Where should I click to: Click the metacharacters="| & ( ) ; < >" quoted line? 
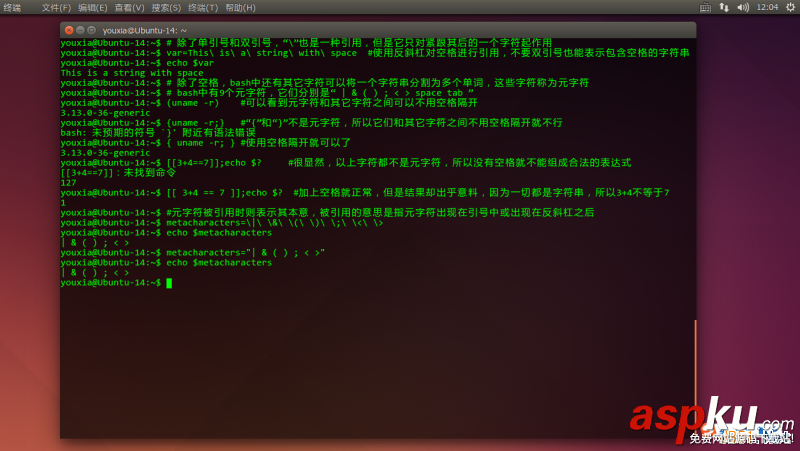193,253
